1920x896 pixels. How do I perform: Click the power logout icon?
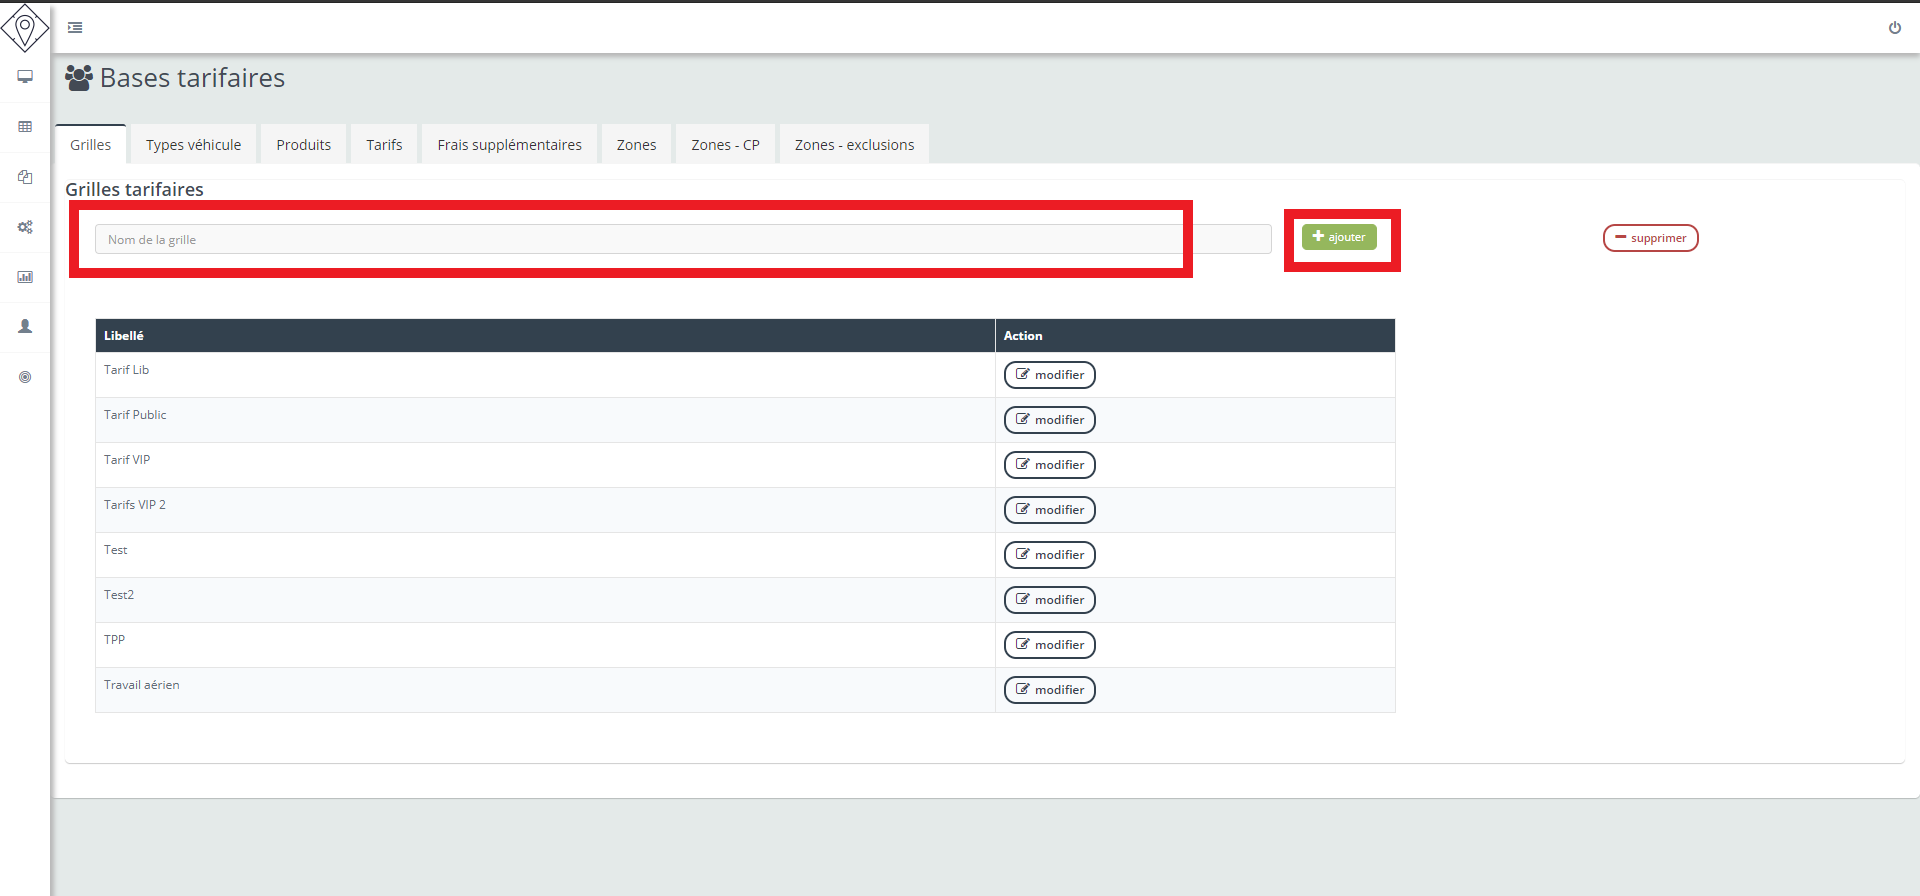(x=1894, y=28)
